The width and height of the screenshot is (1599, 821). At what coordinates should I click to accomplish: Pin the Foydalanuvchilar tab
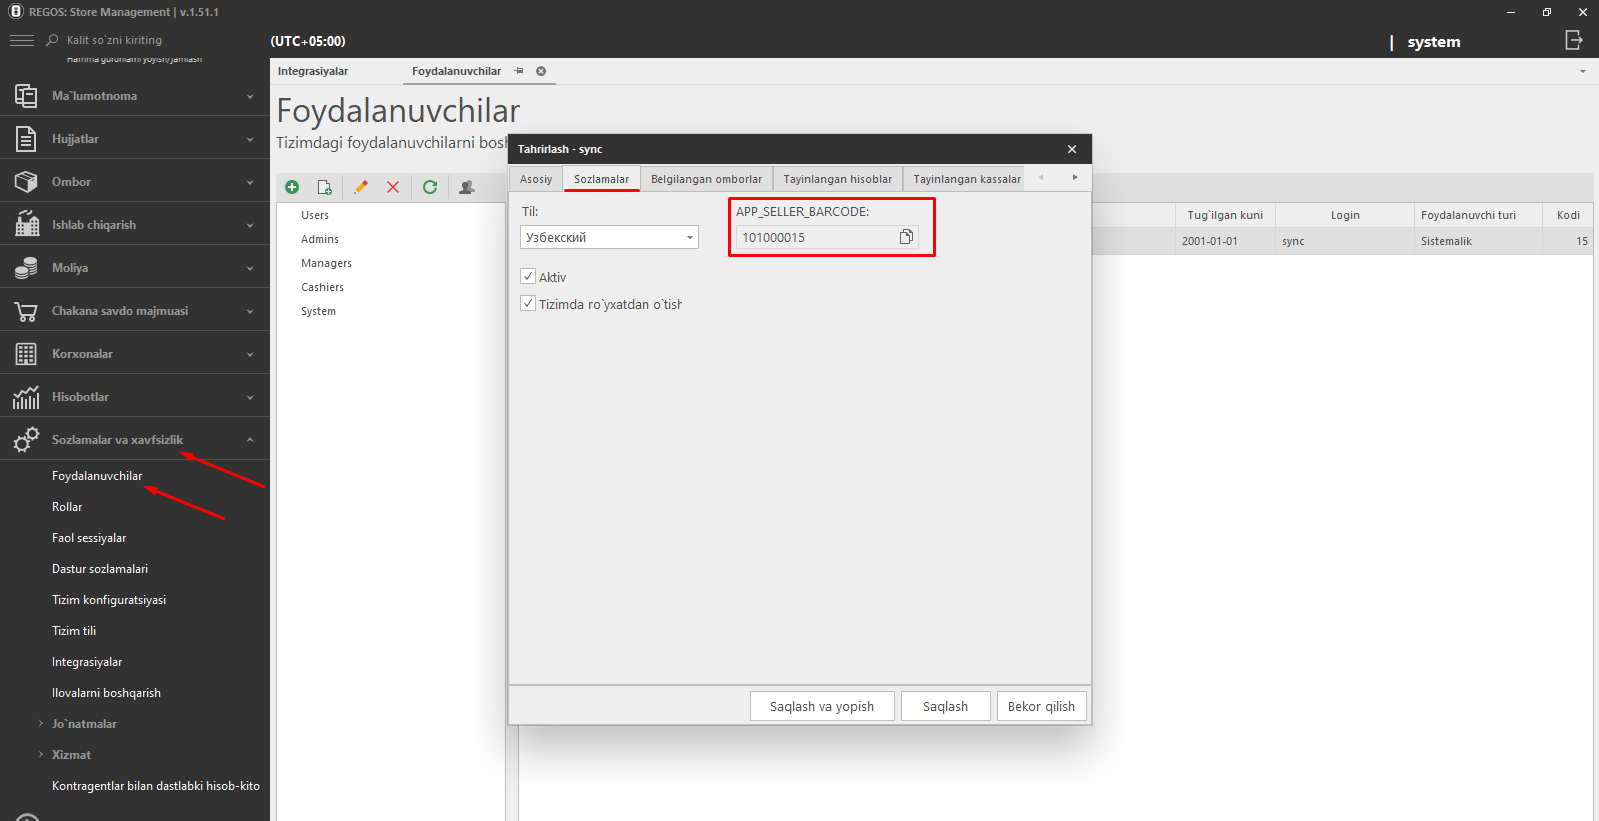pos(519,71)
